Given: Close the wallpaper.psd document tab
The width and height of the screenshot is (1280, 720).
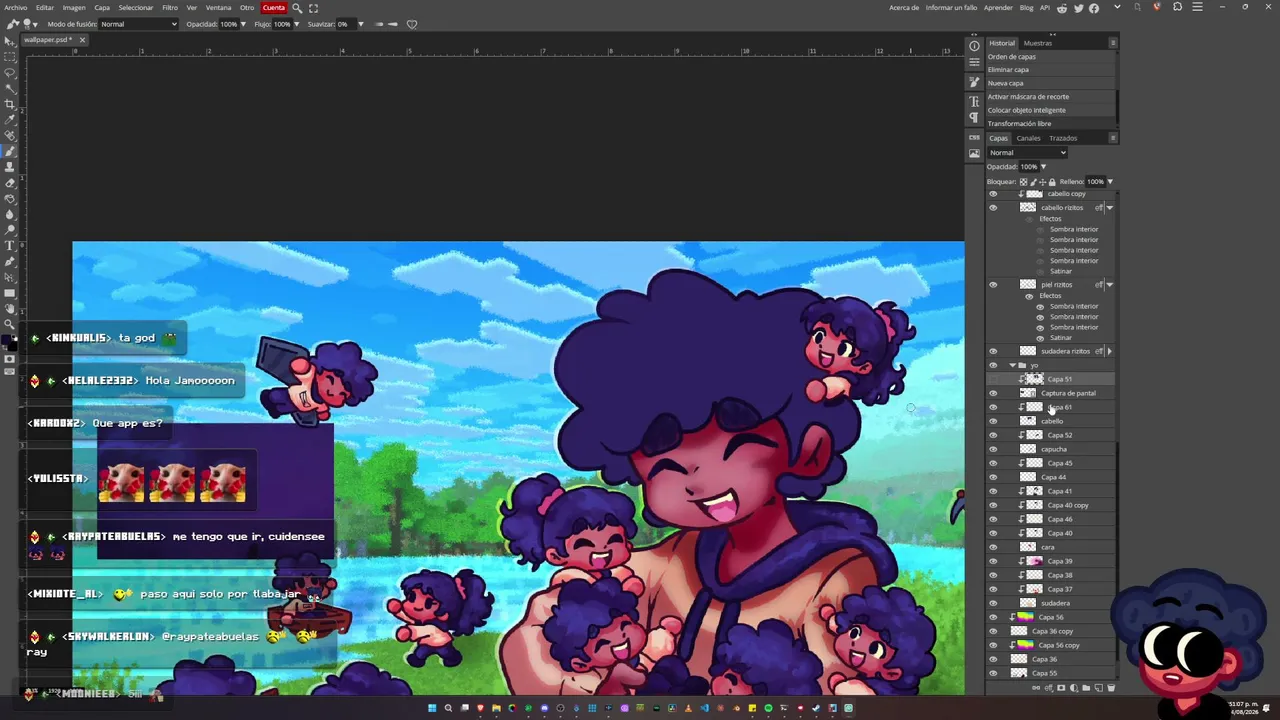Looking at the screenshot, I should 82,40.
